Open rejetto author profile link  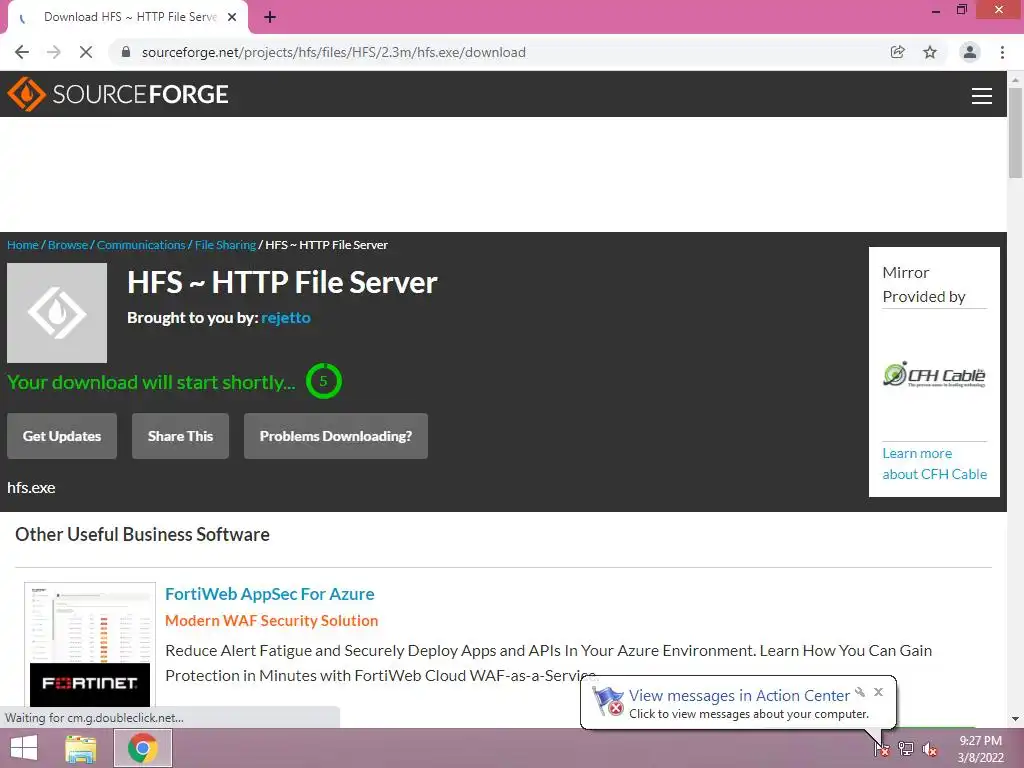pos(286,318)
